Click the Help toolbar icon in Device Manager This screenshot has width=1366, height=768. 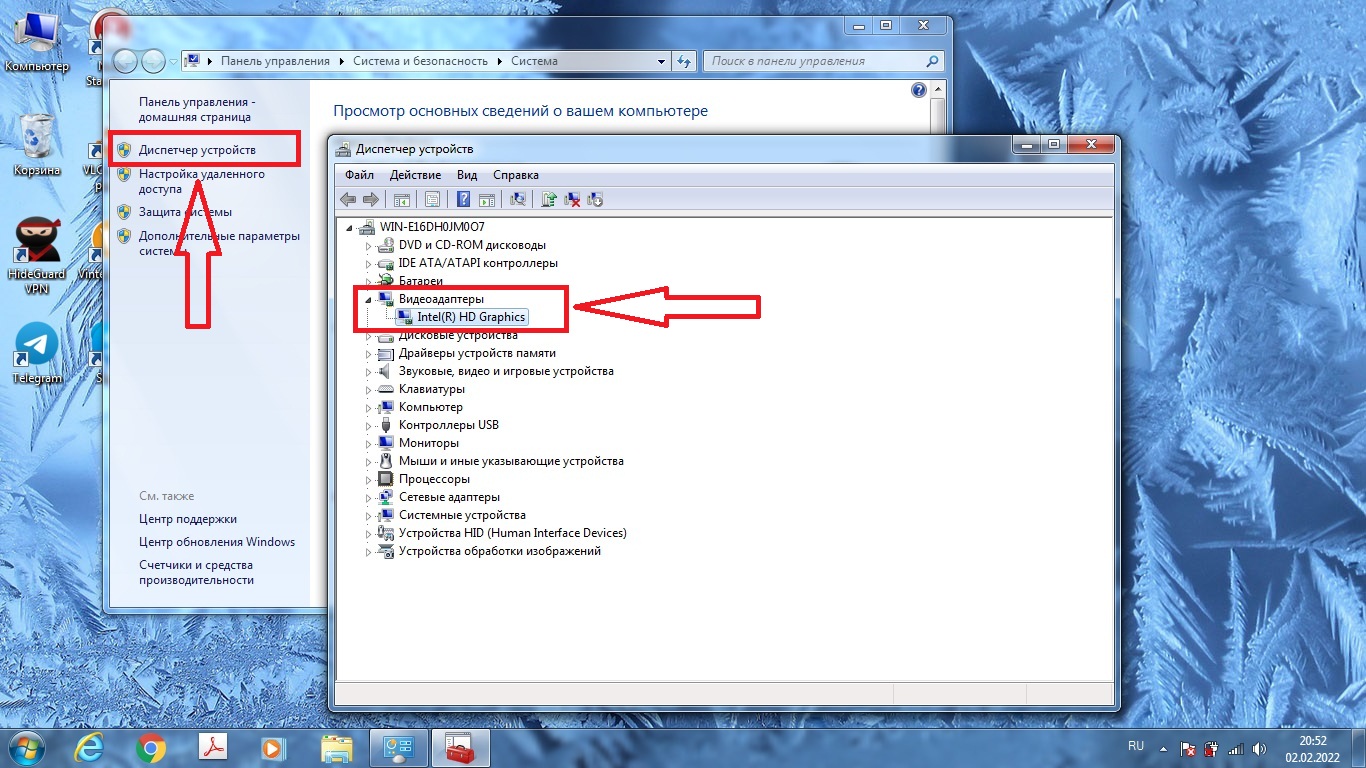click(464, 199)
